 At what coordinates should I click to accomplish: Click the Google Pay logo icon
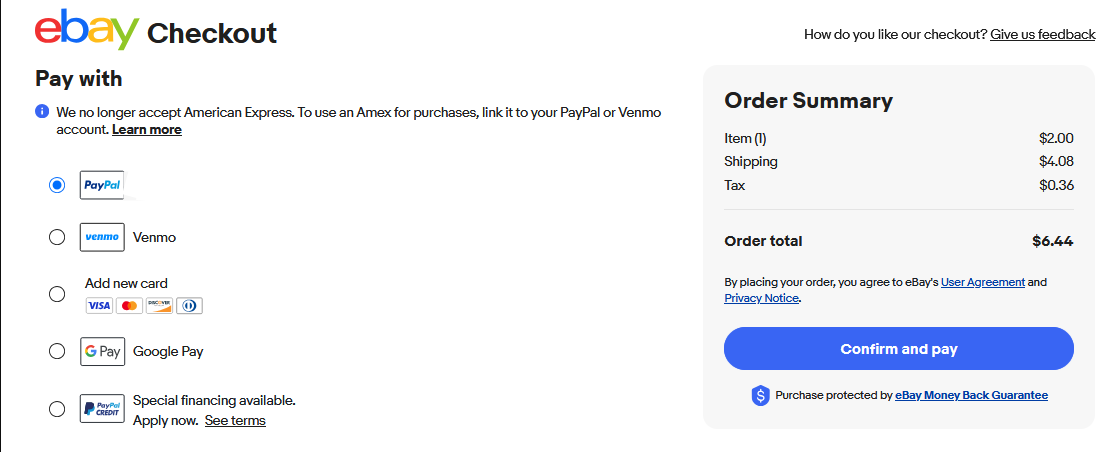pyautogui.click(x=102, y=351)
